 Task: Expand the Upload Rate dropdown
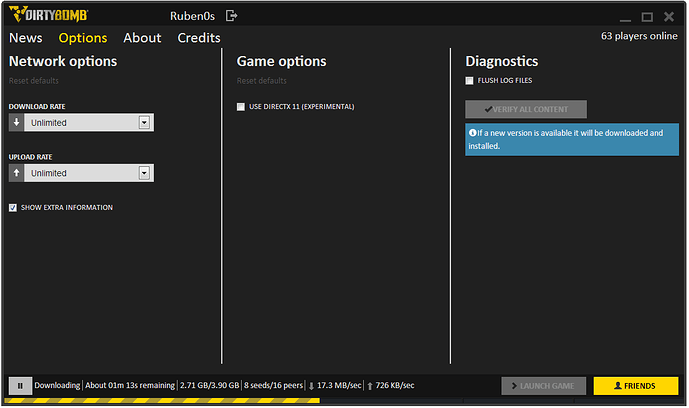(x=144, y=173)
